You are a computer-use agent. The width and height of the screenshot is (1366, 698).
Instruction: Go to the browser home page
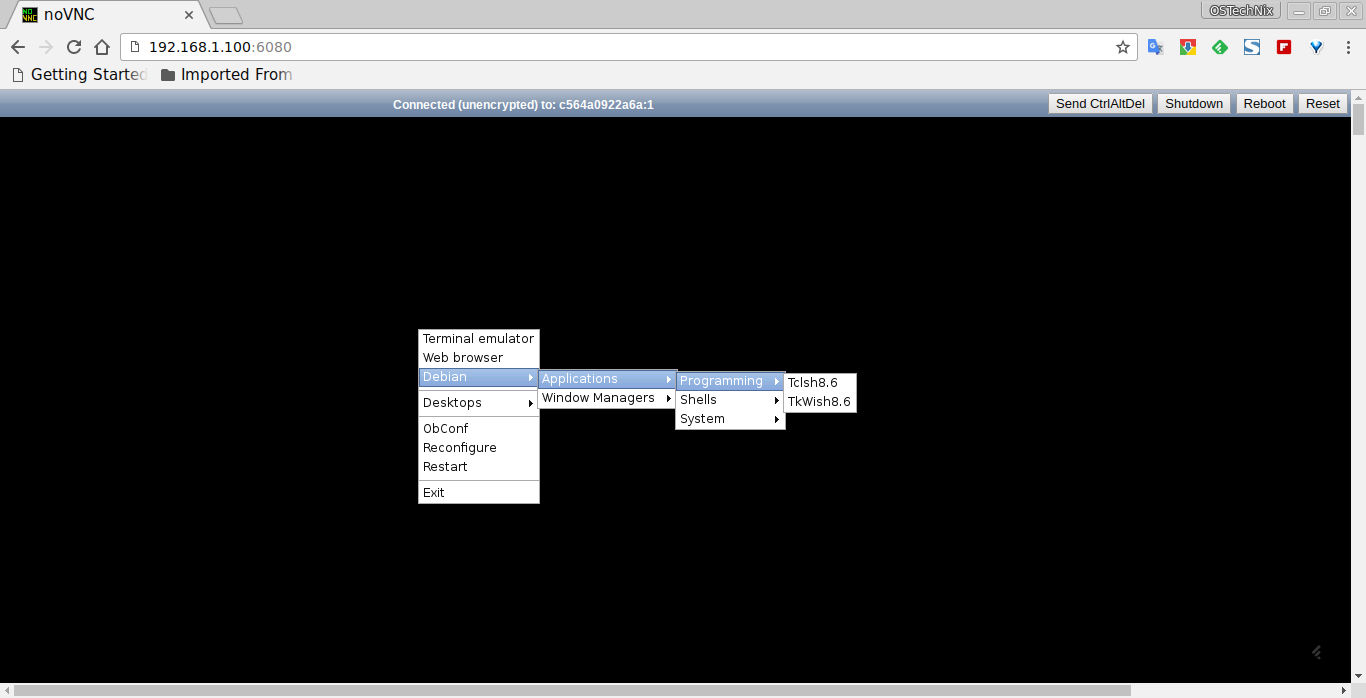point(101,47)
